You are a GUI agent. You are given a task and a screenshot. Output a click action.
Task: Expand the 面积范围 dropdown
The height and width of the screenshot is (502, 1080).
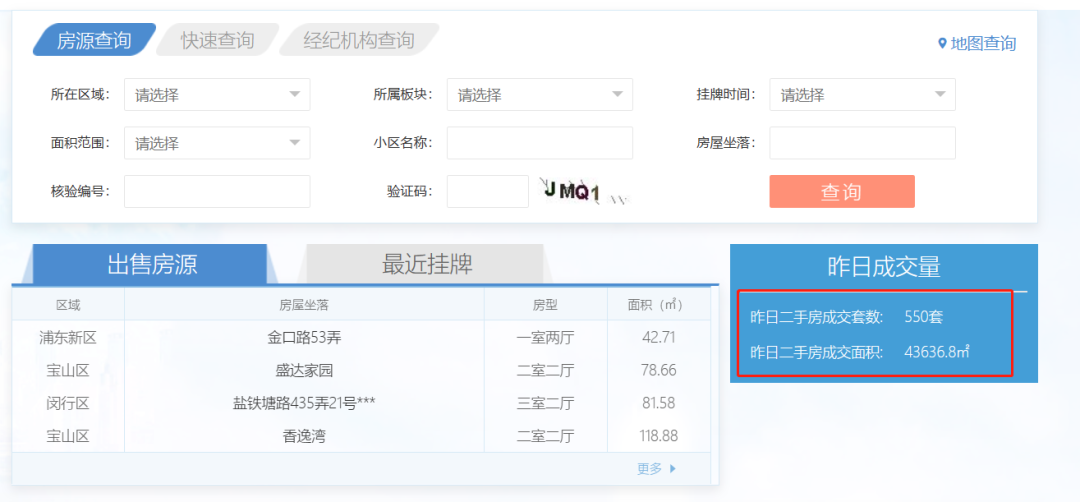[217, 143]
